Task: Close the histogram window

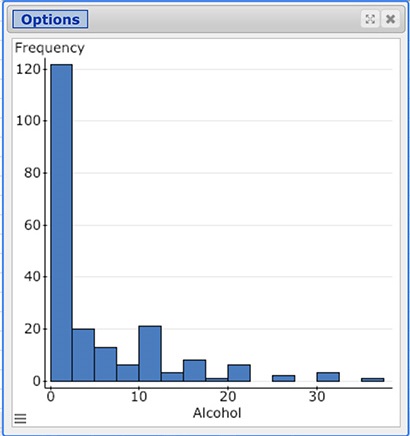Action: tap(390, 19)
